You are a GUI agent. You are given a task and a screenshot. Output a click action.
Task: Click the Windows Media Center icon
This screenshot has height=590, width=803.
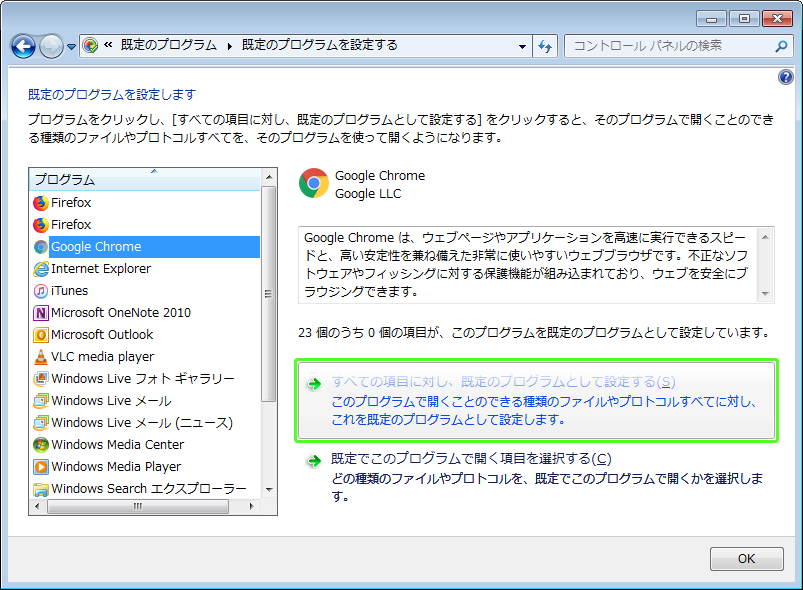click(x=40, y=445)
